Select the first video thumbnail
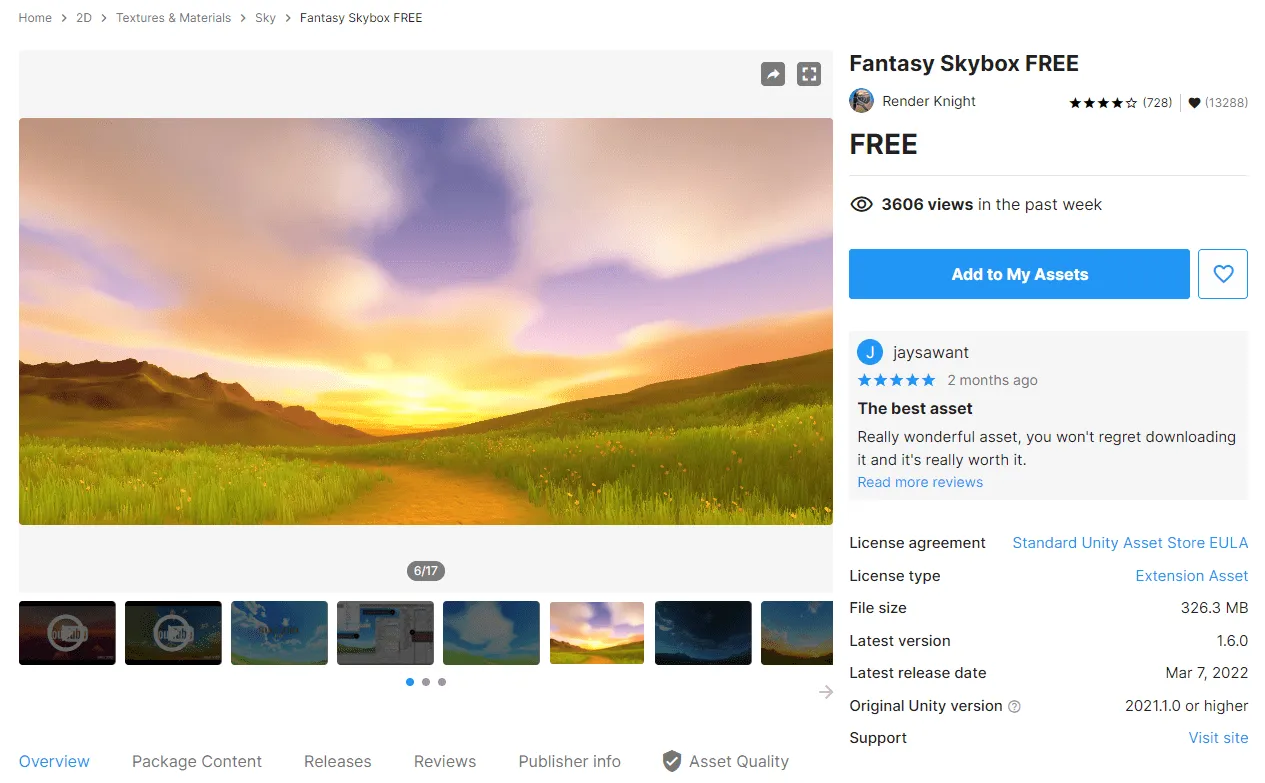Screen dimensions: 1265x783 [x=67, y=633]
